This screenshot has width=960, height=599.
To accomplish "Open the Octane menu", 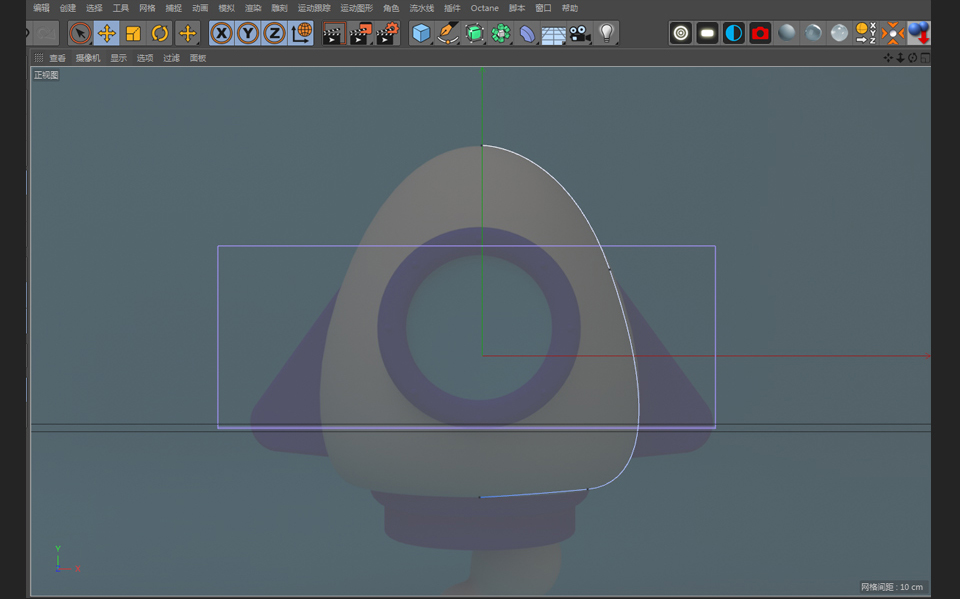I will pos(484,8).
